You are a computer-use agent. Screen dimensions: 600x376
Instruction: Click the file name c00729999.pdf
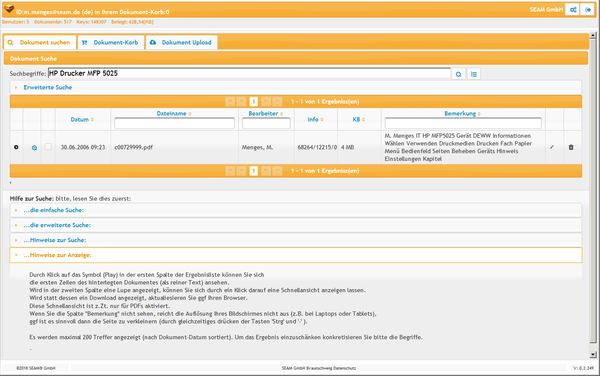[134, 147]
